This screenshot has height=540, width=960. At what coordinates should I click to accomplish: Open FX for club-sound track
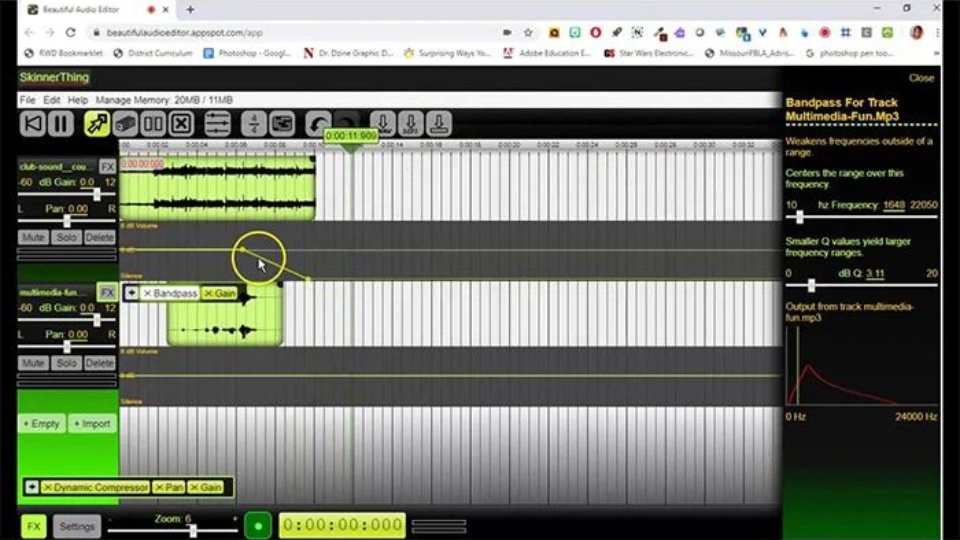click(107, 167)
